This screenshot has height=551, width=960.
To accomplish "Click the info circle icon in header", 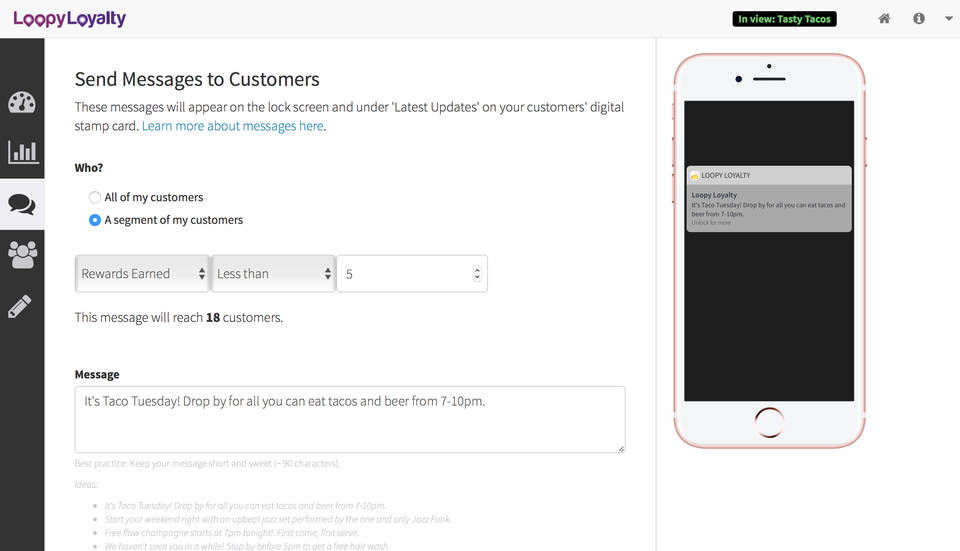I will click(918, 19).
